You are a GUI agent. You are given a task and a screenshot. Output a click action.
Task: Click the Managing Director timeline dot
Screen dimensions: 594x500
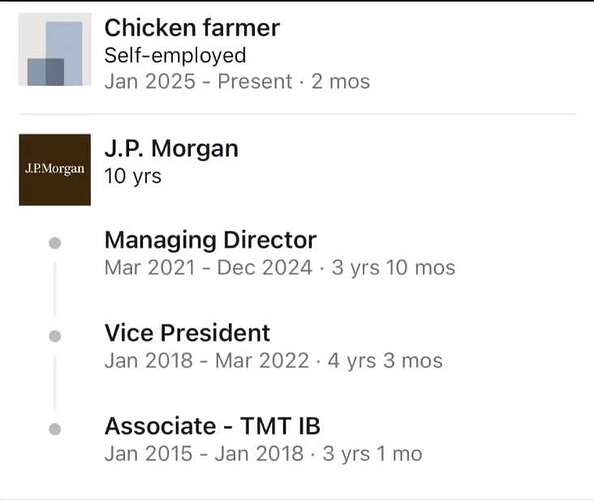click(55, 243)
